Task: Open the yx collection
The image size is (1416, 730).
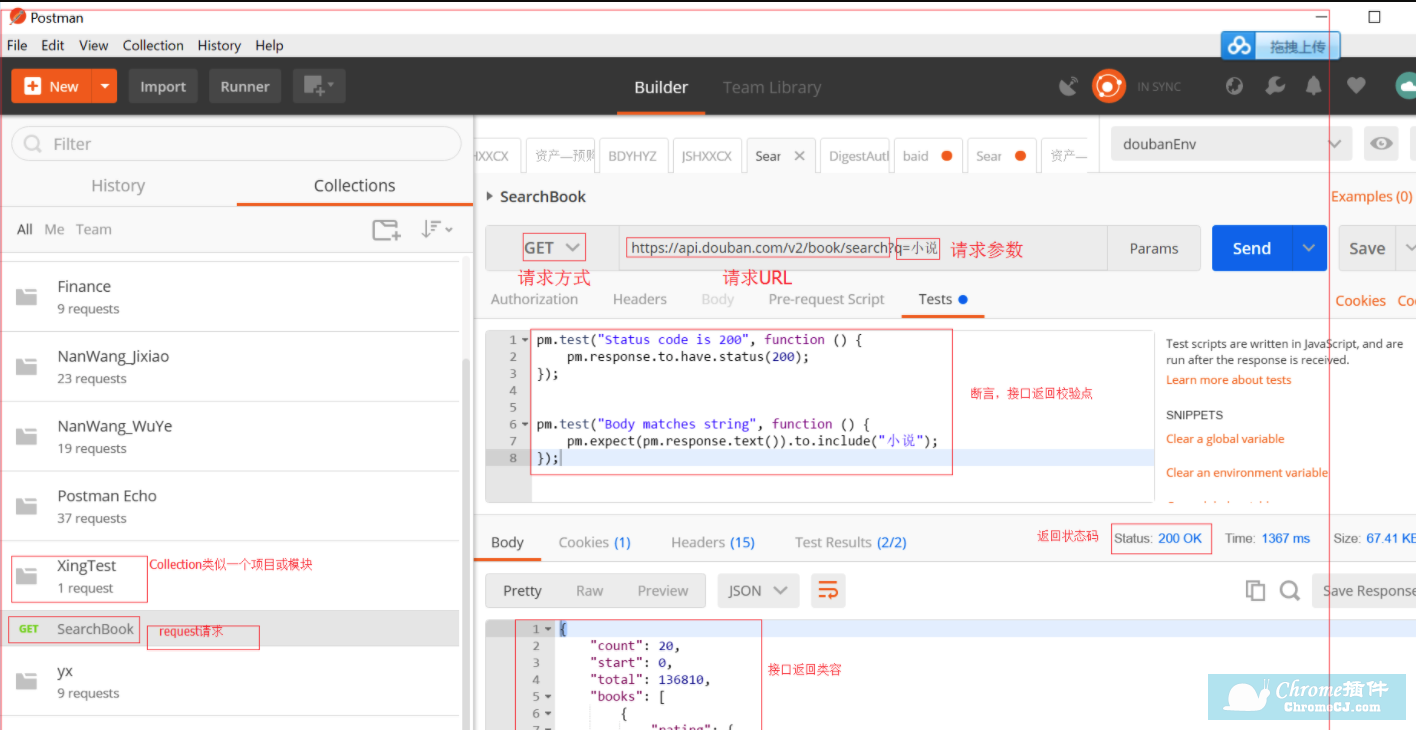Action: 230,681
